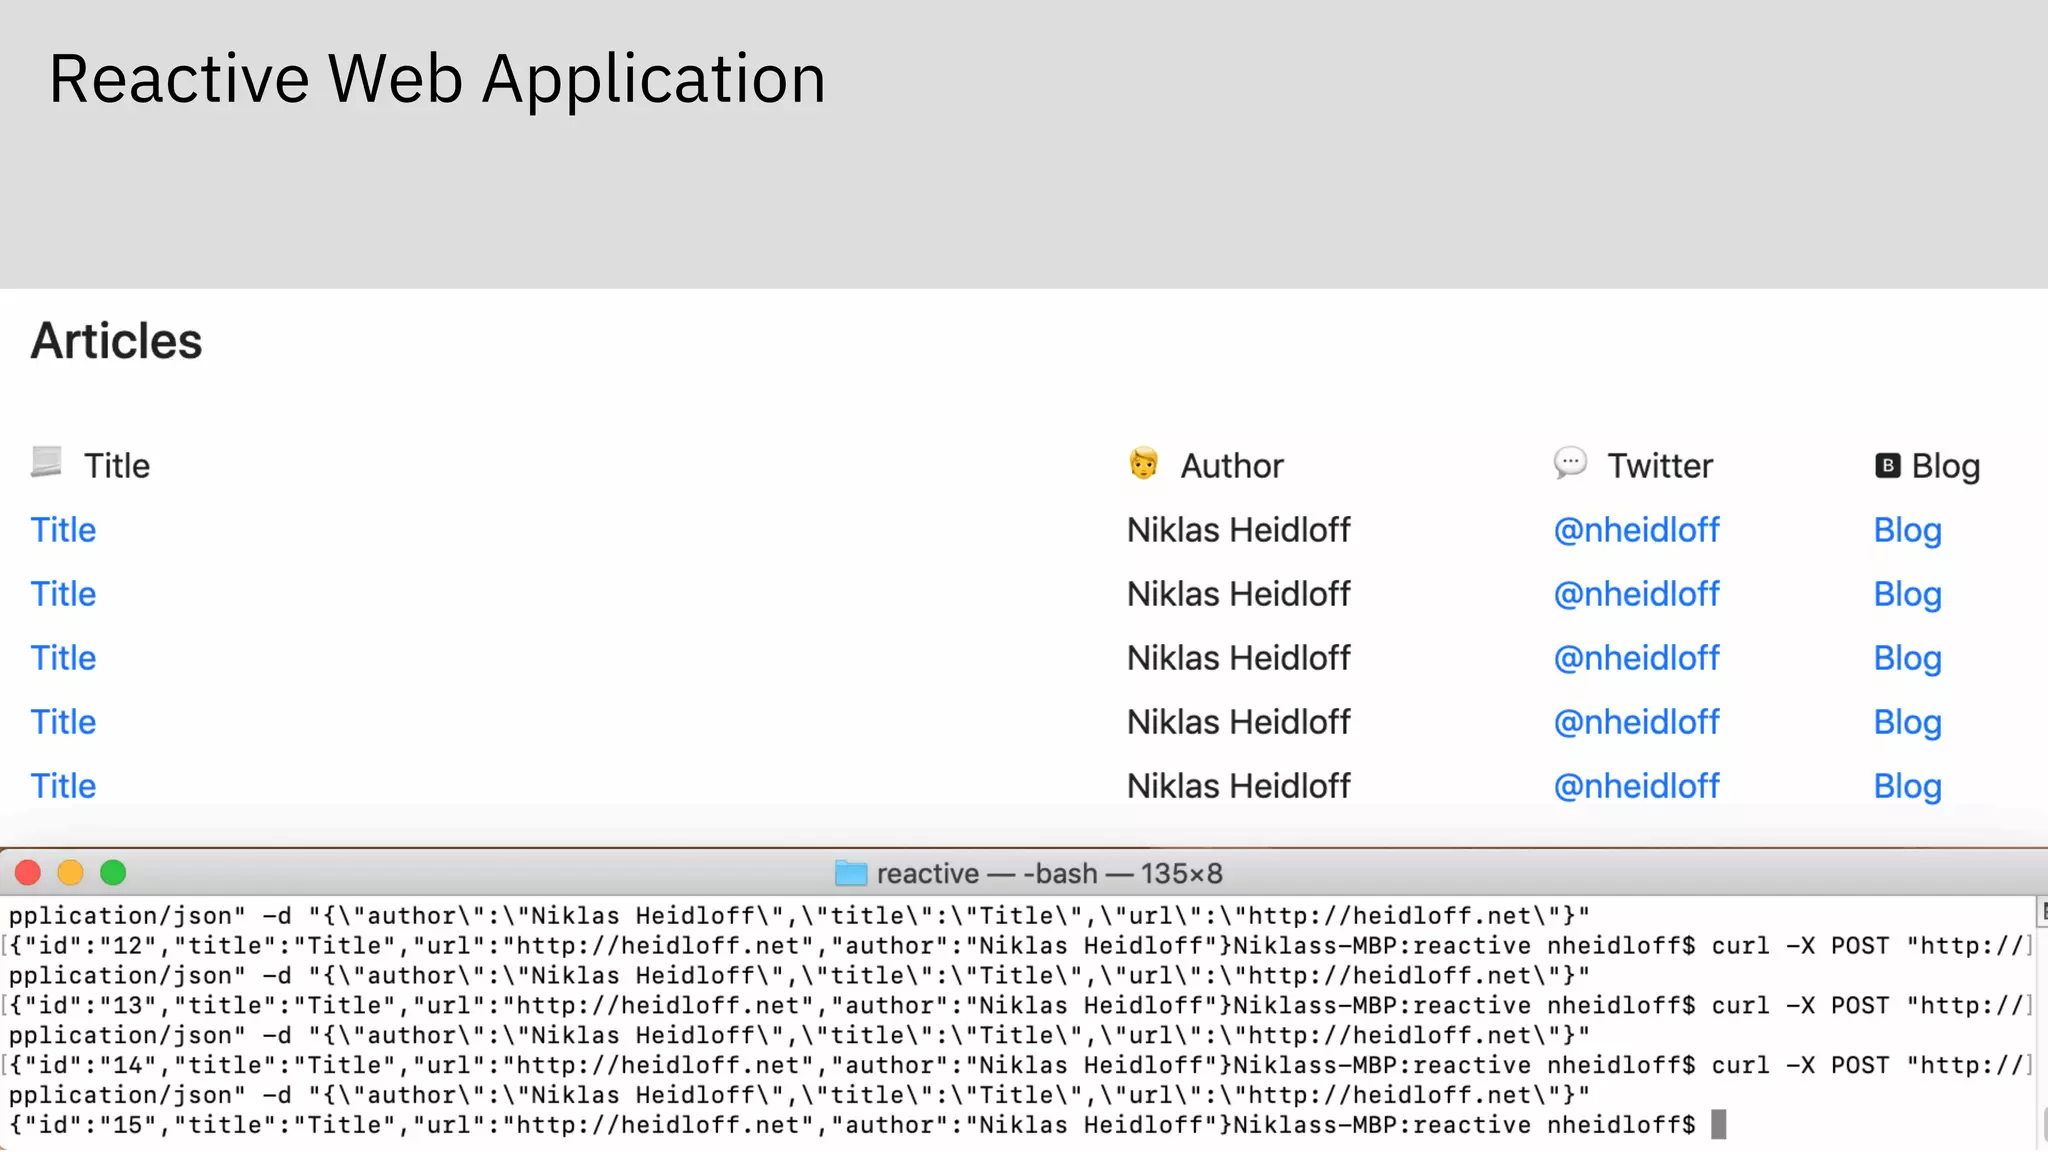2048x1152 pixels.
Task: Click the terminal line with id 13
Action: [1018, 1006]
